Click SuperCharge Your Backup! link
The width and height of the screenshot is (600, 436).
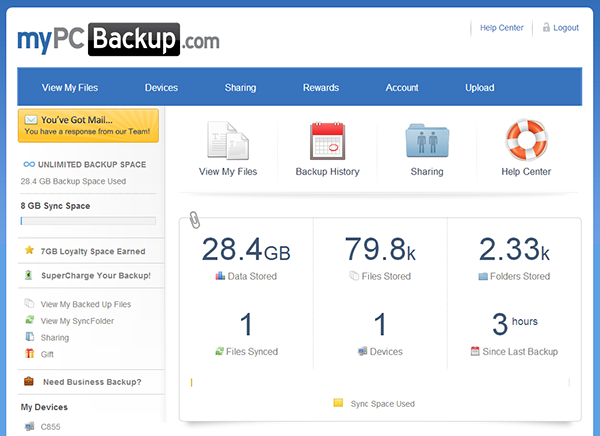point(96,276)
